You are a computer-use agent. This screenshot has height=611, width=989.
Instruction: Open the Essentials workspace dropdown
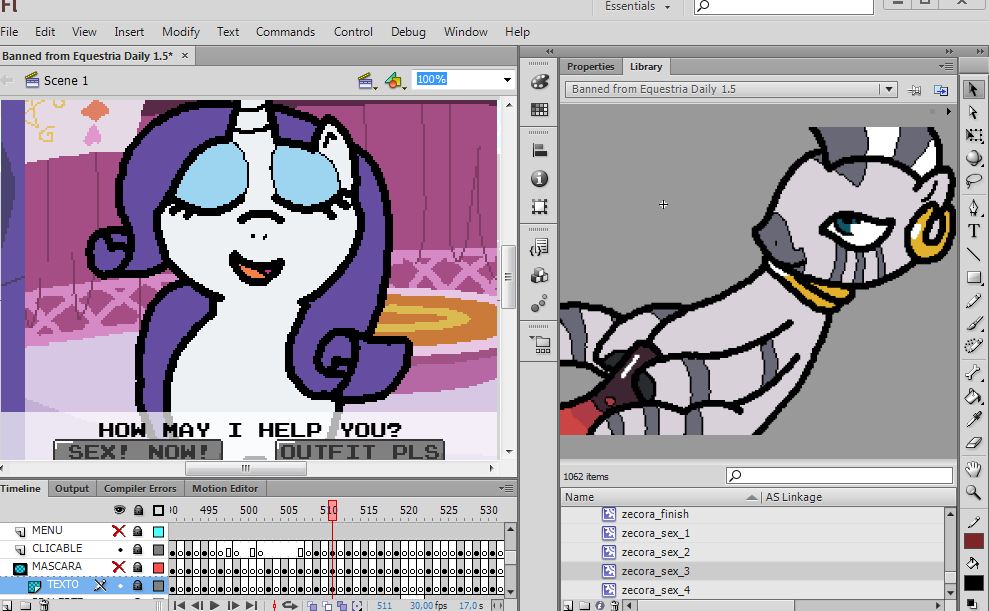tap(667, 7)
